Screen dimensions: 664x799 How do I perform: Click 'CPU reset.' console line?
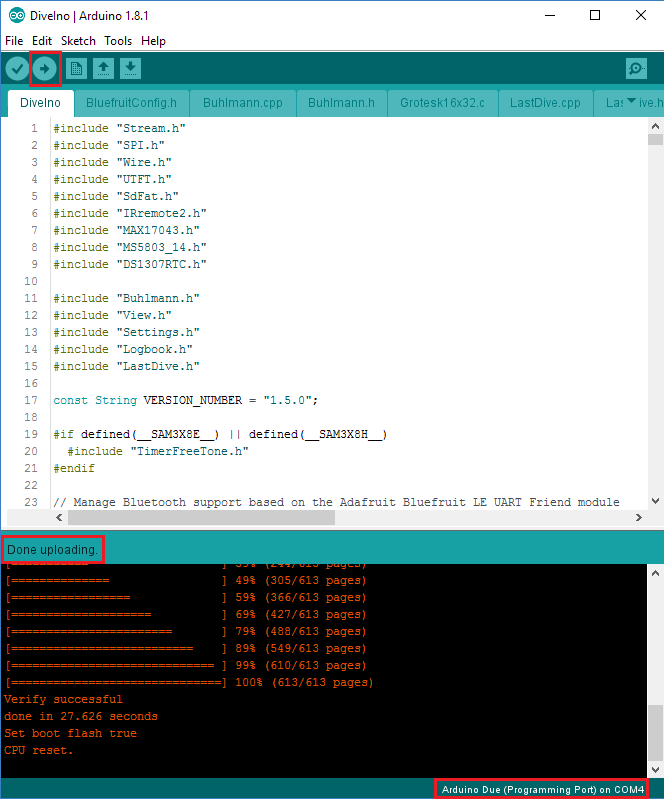[39, 750]
